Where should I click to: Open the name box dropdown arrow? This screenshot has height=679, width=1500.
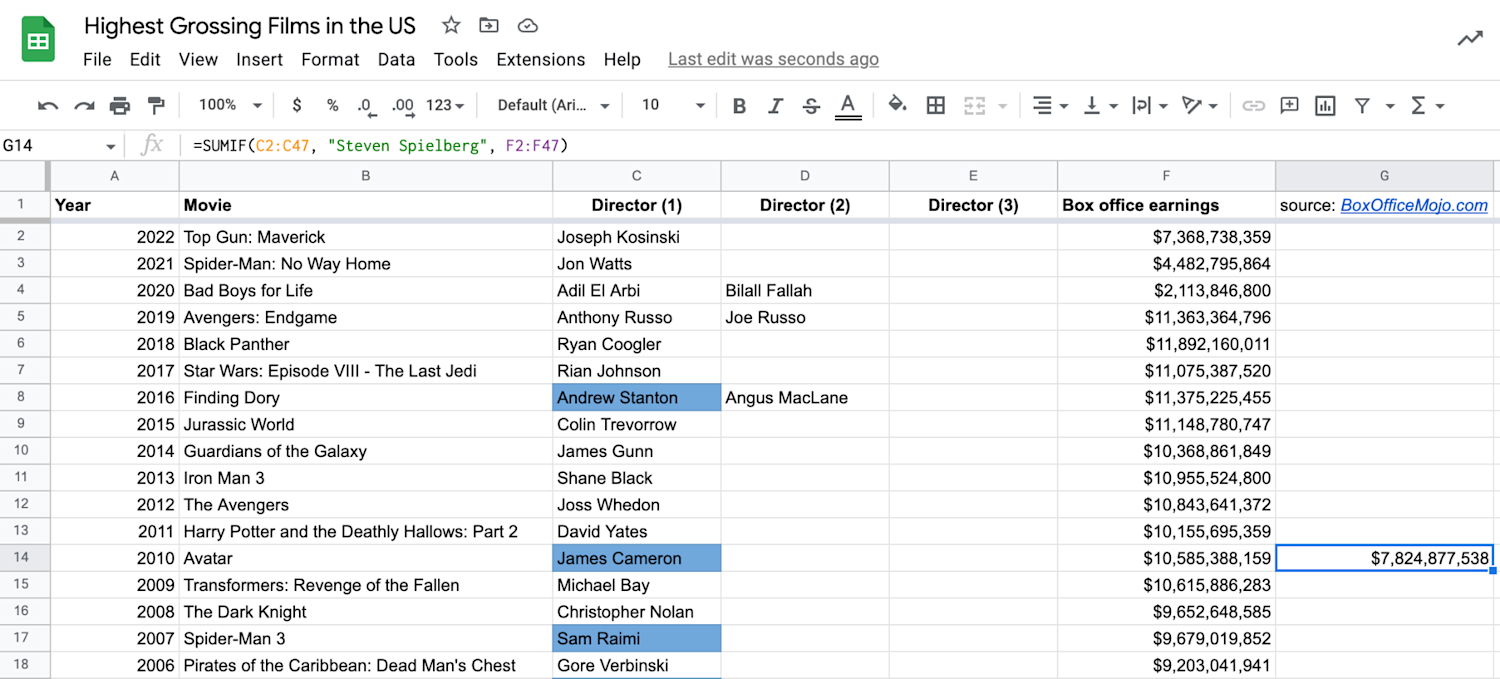pyautogui.click(x=110, y=147)
